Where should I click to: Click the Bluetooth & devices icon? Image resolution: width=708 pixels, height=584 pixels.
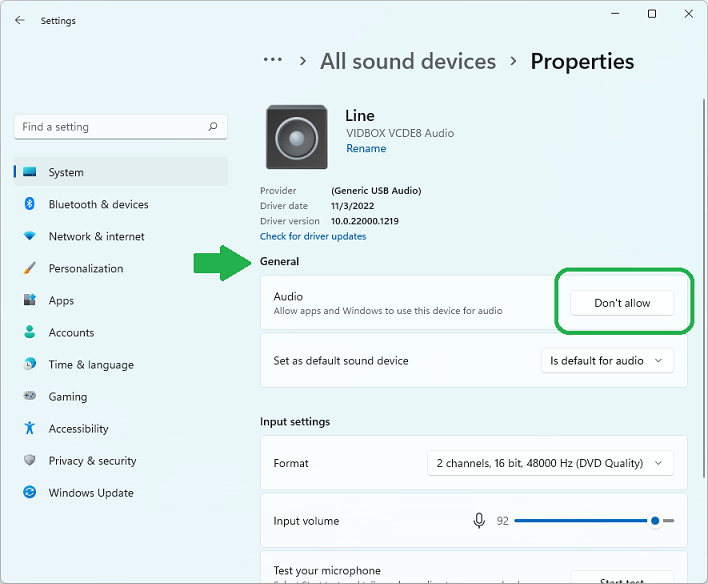pos(30,204)
